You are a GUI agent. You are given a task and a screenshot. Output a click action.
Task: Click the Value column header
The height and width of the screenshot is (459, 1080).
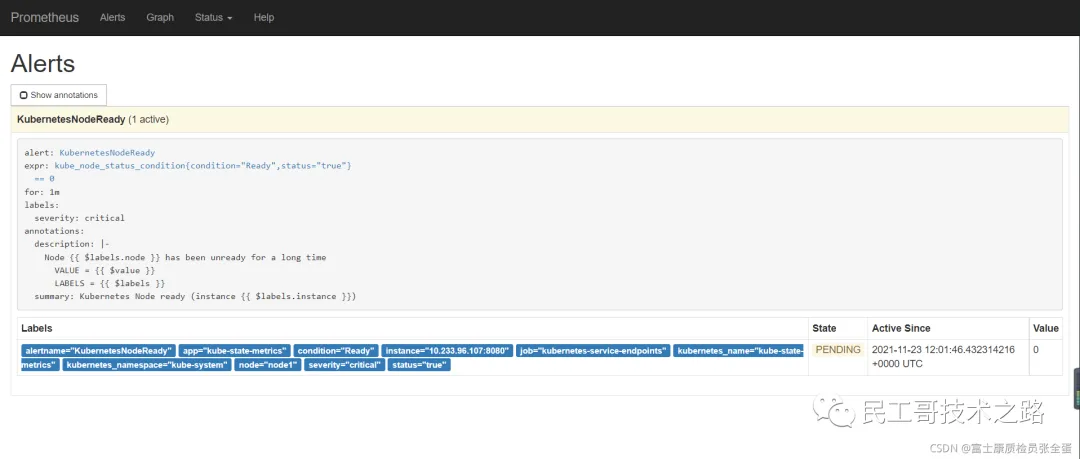coord(1046,328)
